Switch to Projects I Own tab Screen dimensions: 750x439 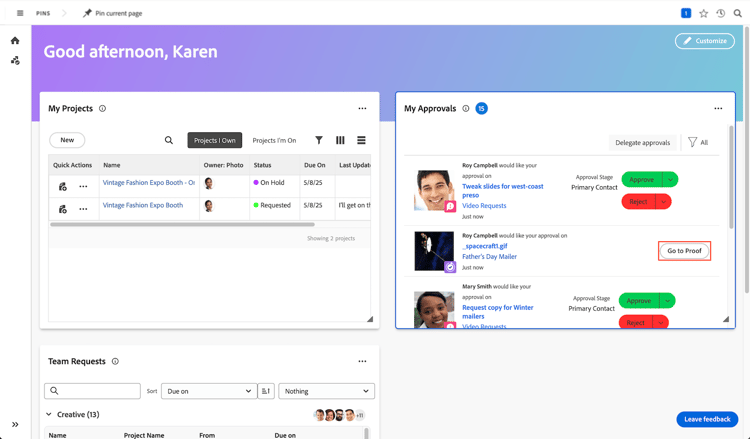click(215, 140)
